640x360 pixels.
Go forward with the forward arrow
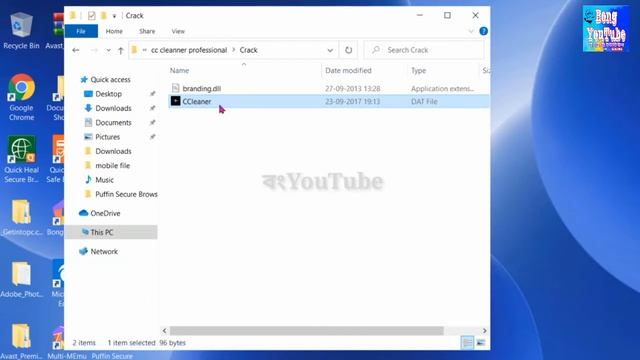tap(94, 50)
